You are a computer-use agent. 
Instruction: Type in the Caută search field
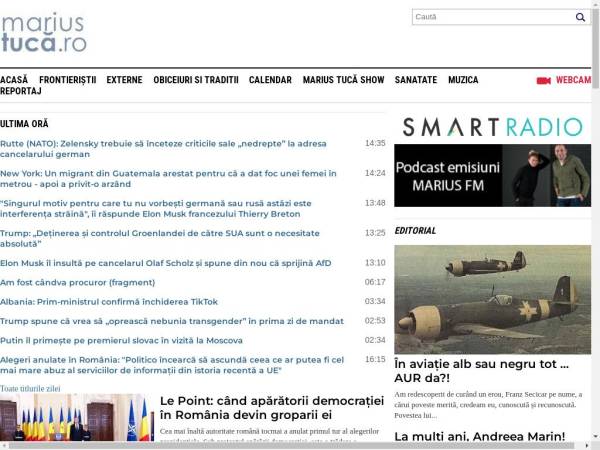pyautogui.click(x=492, y=17)
